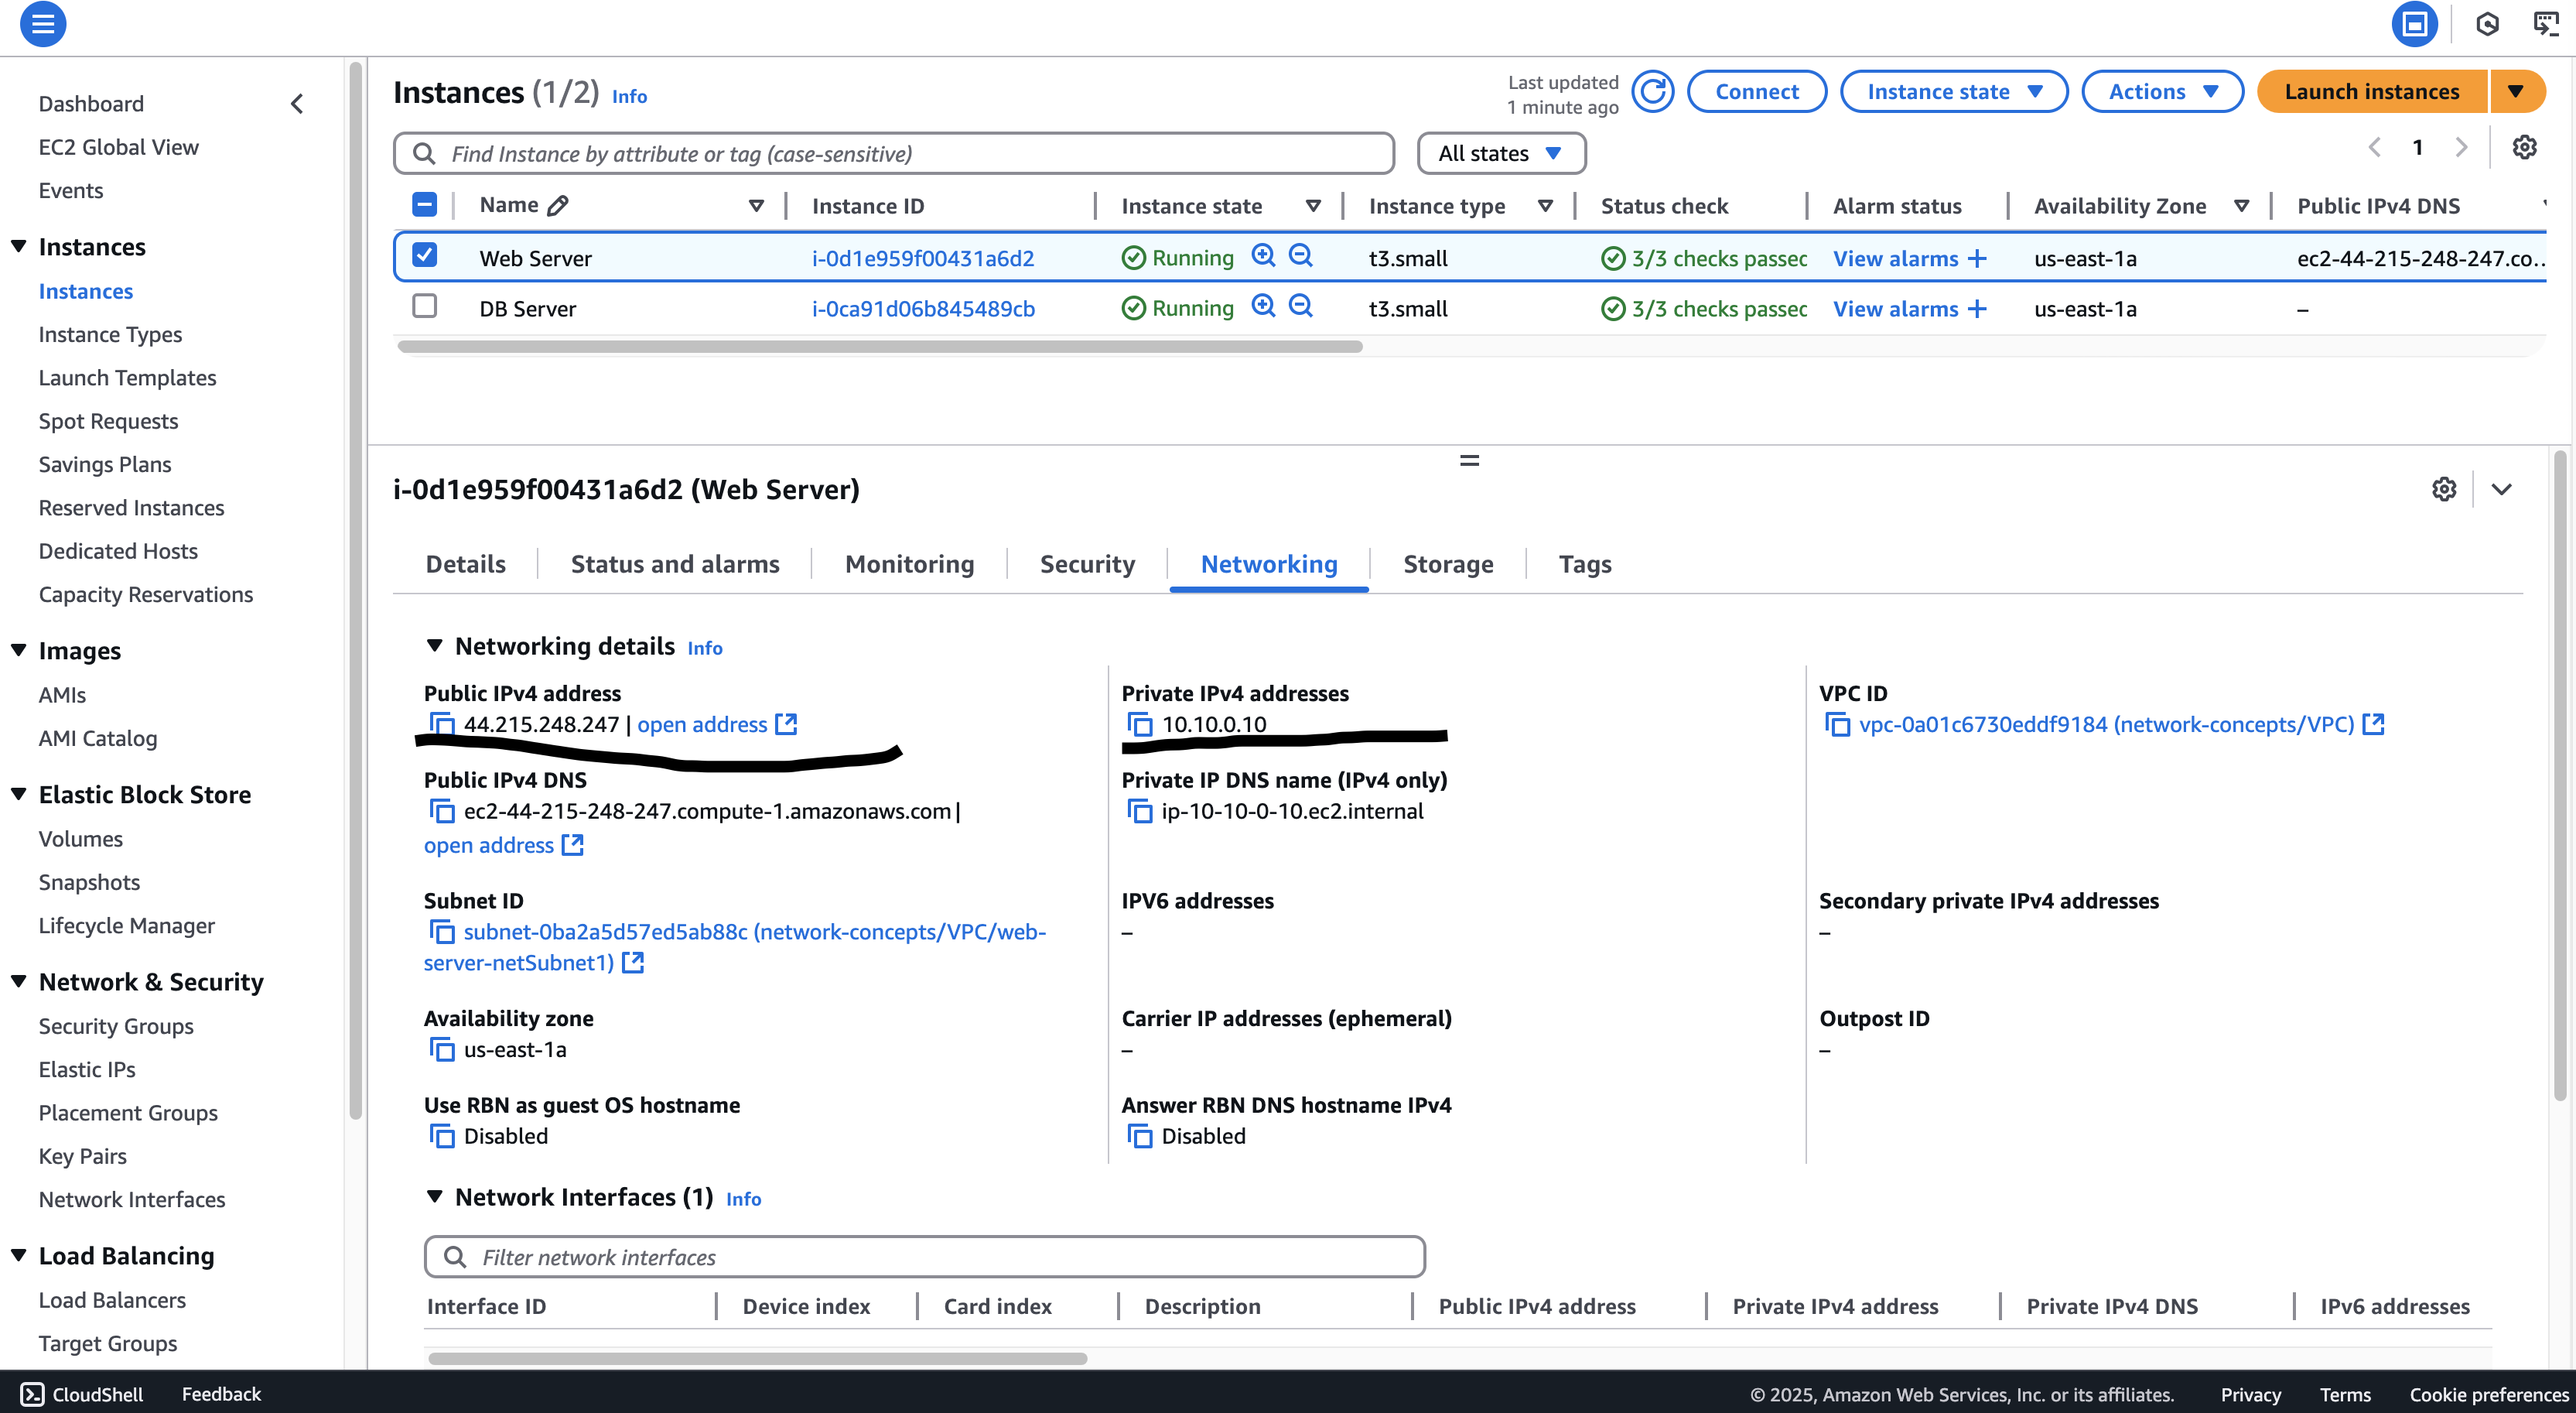Collapse the instance details panel chevron
The width and height of the screenshot is (2576, 1413).
pyautogui.click(x=2501, y=489)
